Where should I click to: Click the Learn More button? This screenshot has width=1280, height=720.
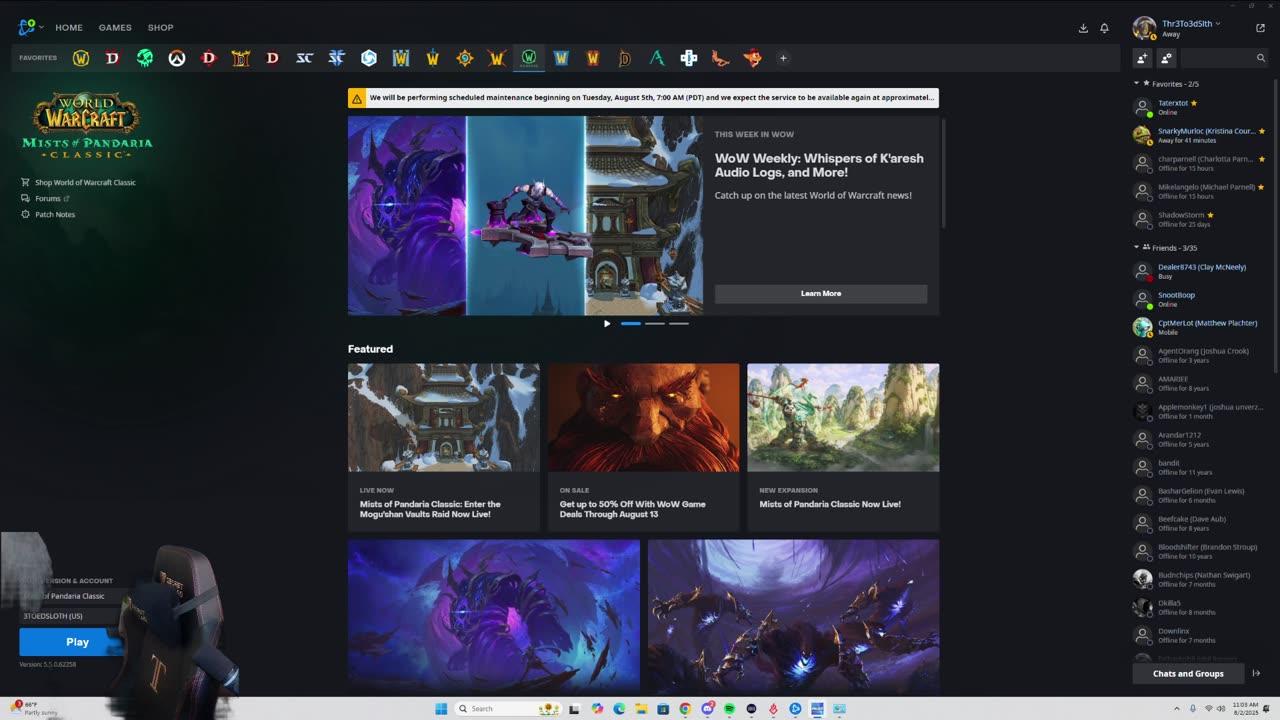pos(821,293)
